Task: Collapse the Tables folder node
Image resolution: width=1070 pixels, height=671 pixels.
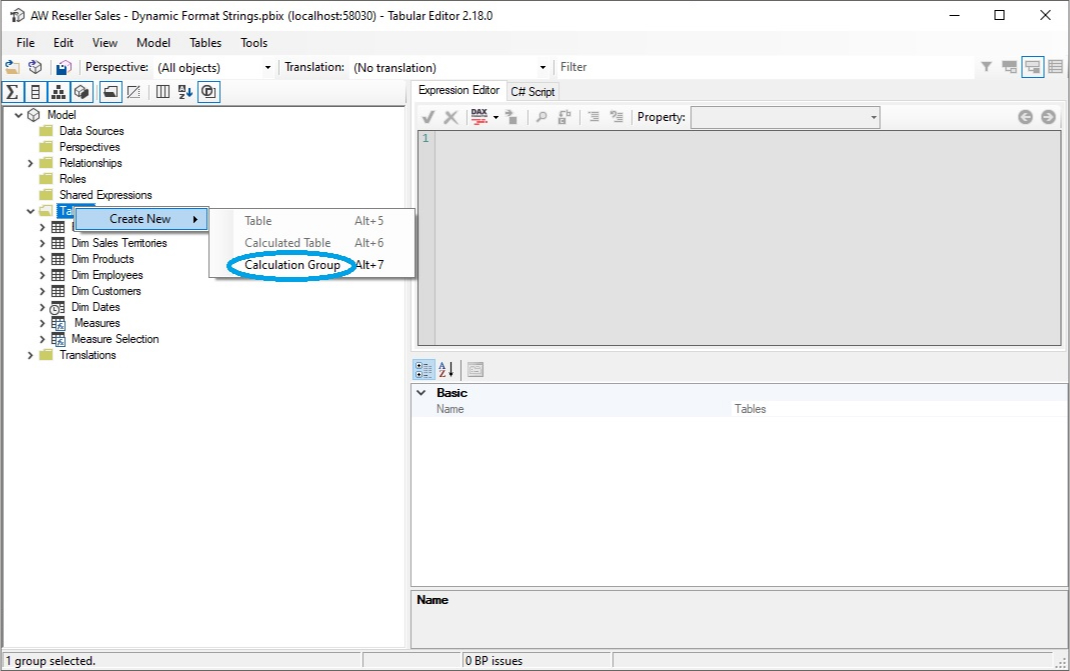Action: pos(30,210)
